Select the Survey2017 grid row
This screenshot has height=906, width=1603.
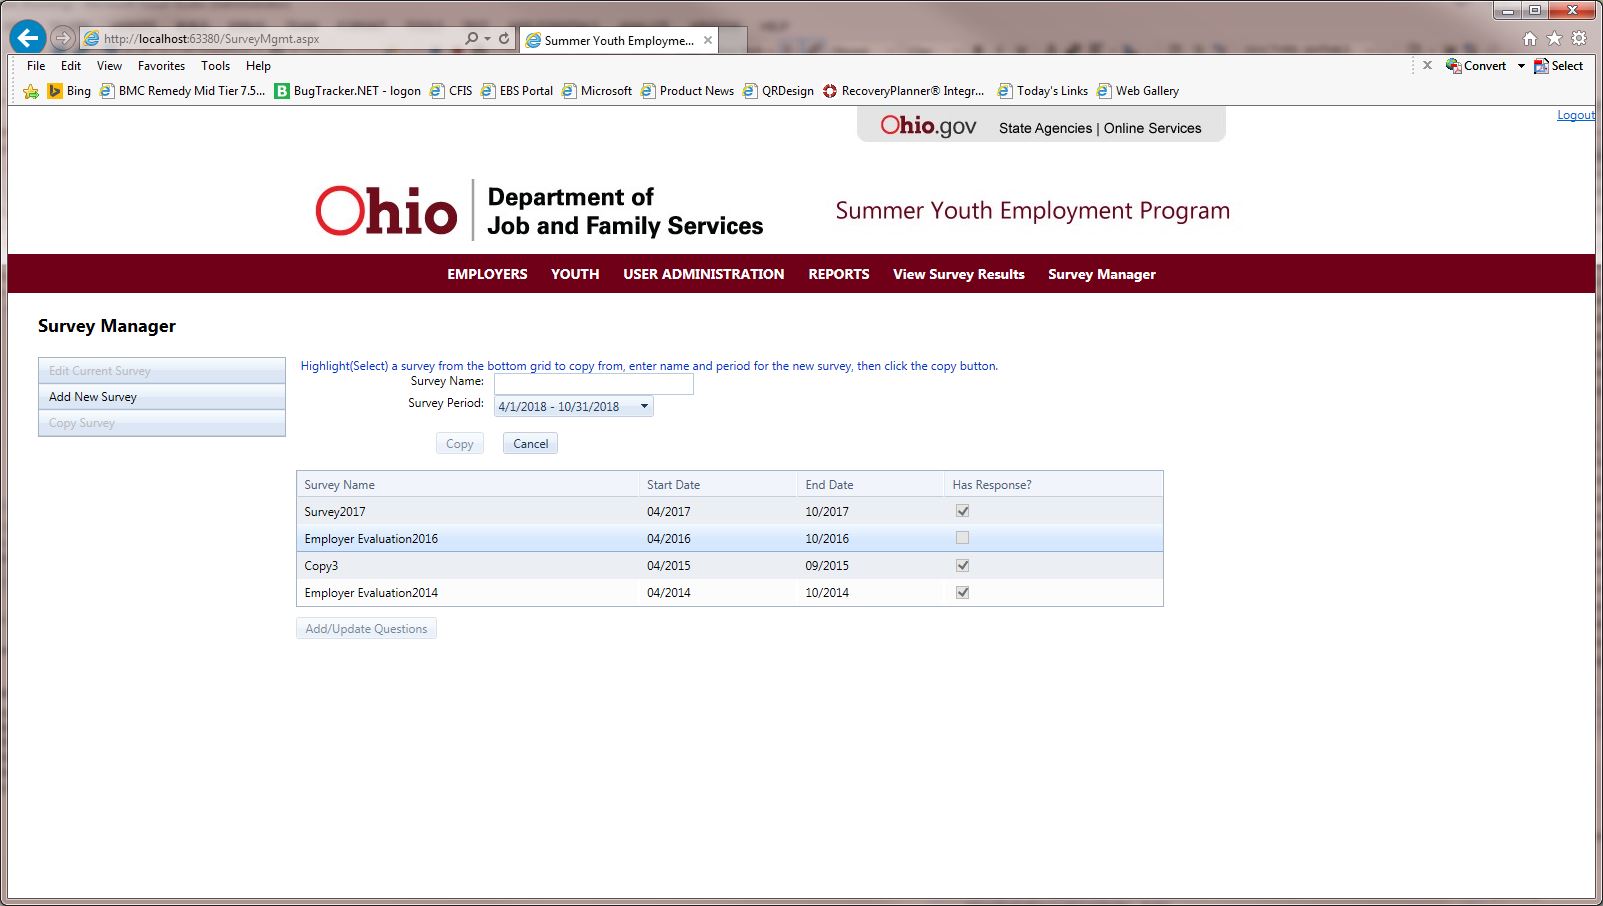coord(730,511)
